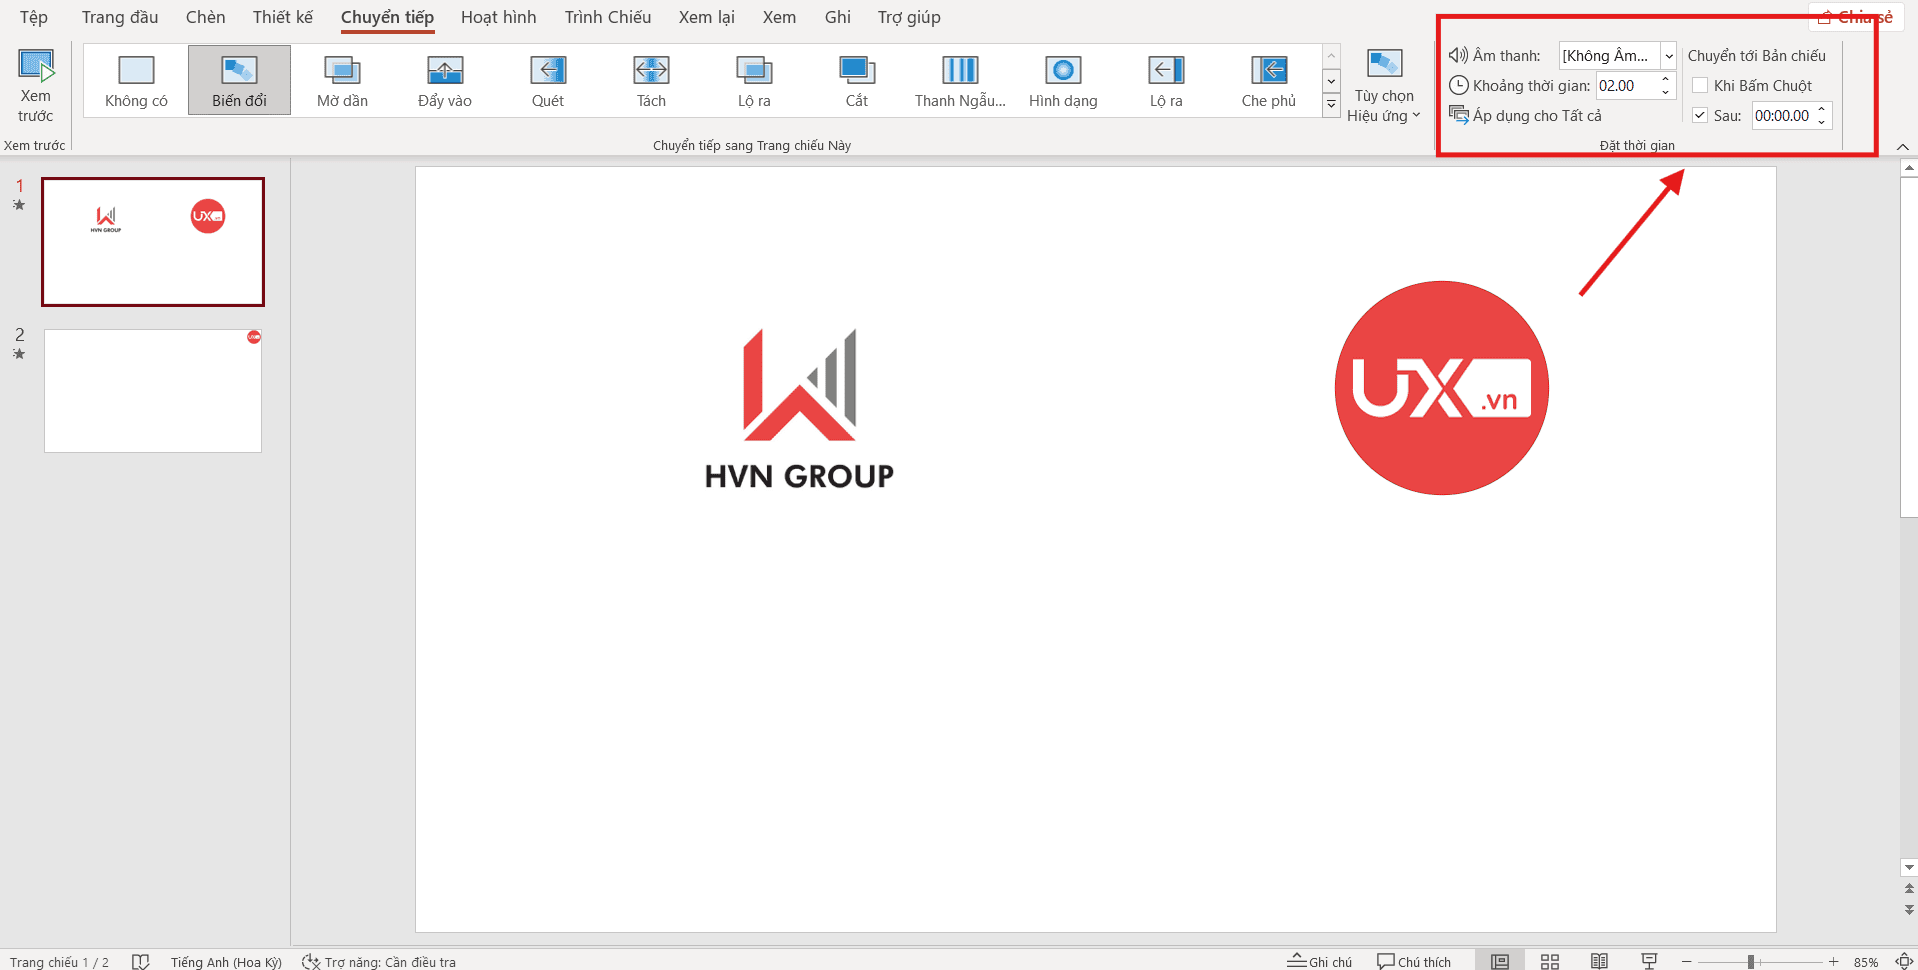
Task: Click the transition star under slide 2
Action: 19,354
